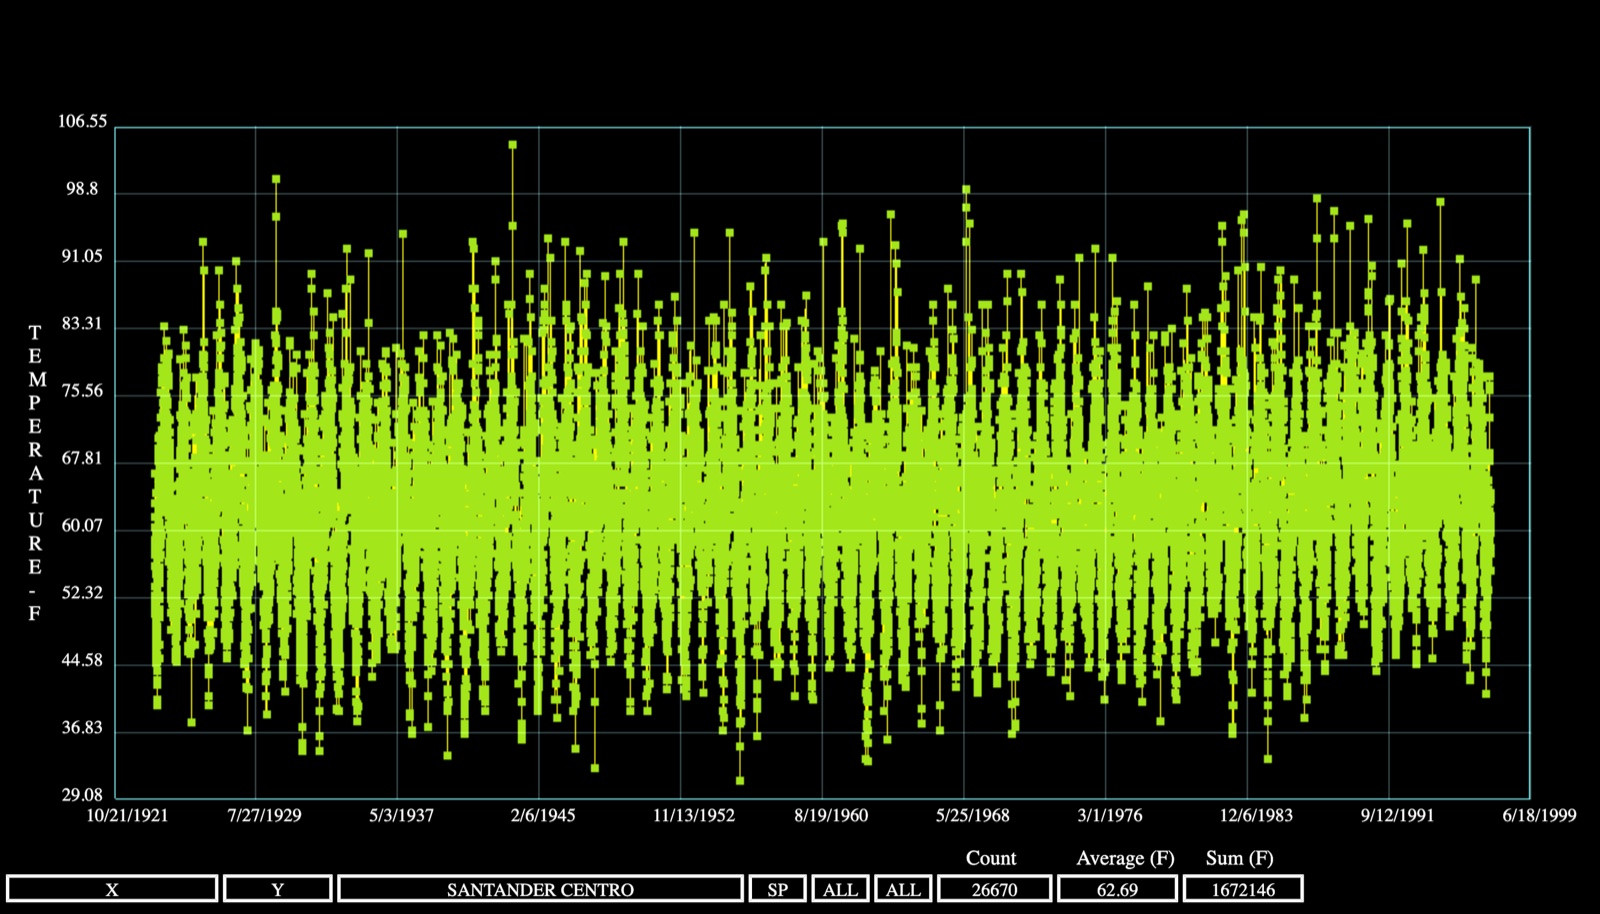Click the ALL box beside SP

[840, 889]
